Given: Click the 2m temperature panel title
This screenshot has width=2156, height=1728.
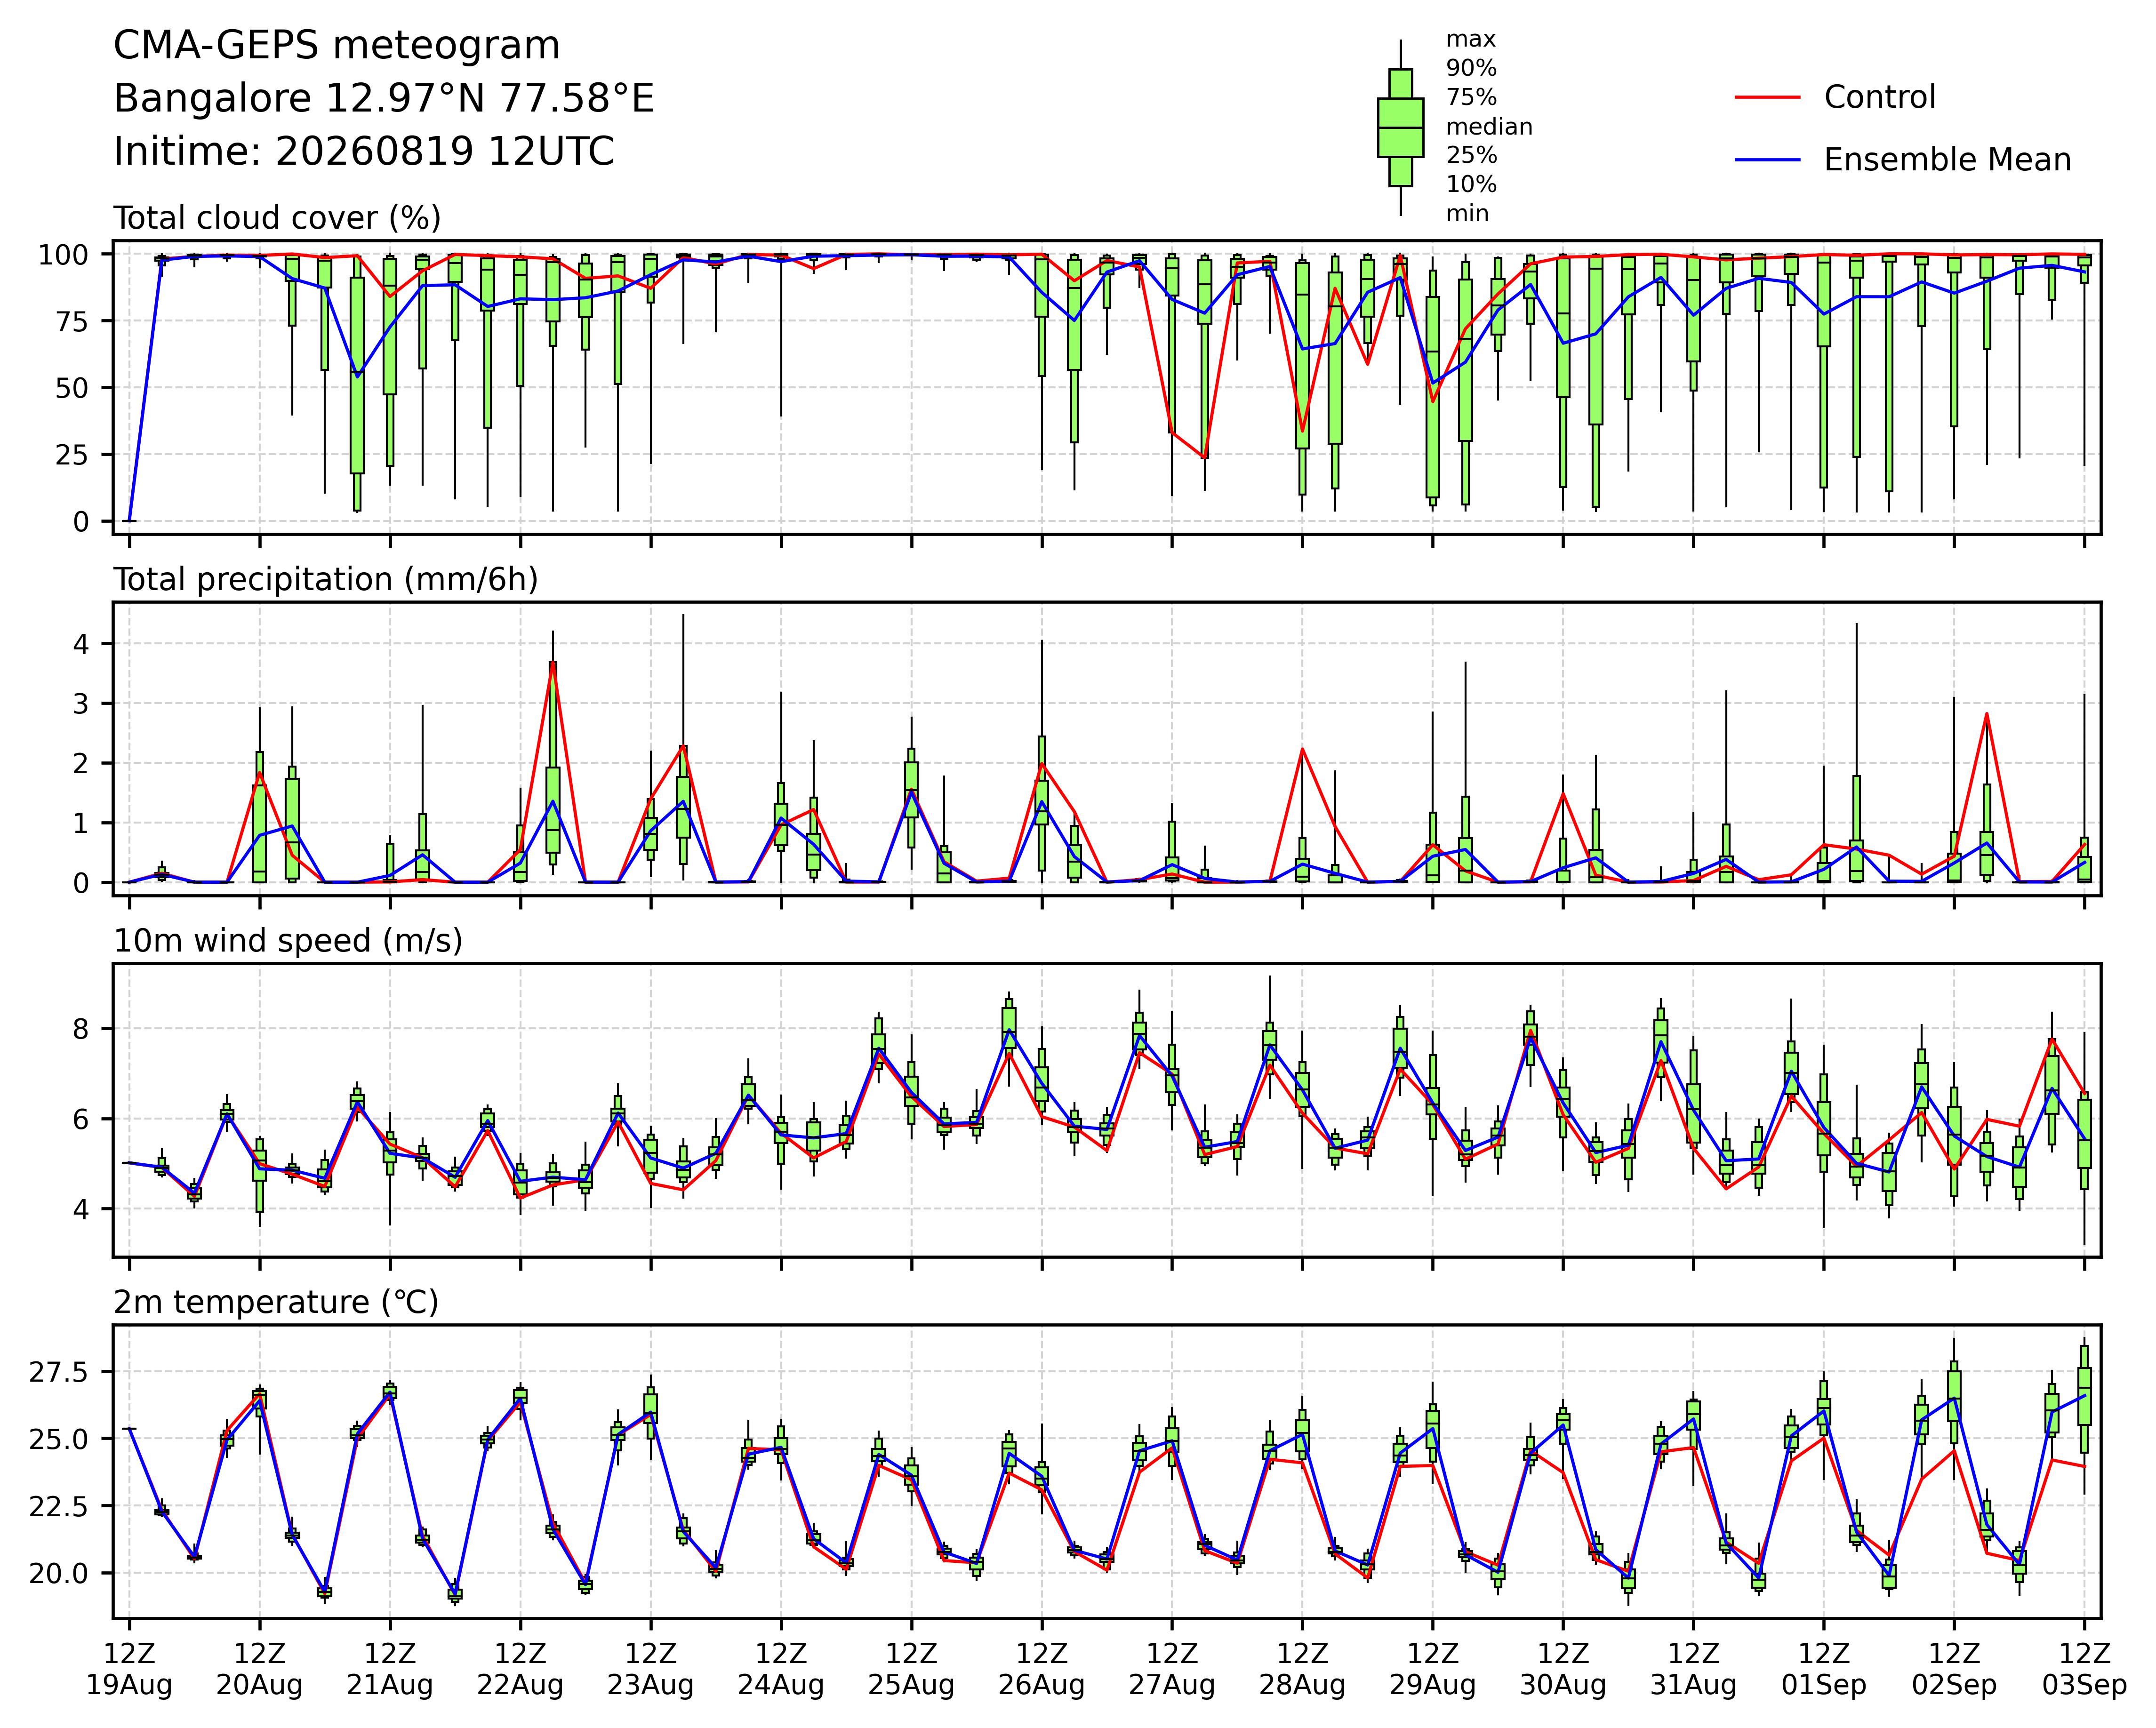Looking at the screenshot, I should [x=276, y=1302].
